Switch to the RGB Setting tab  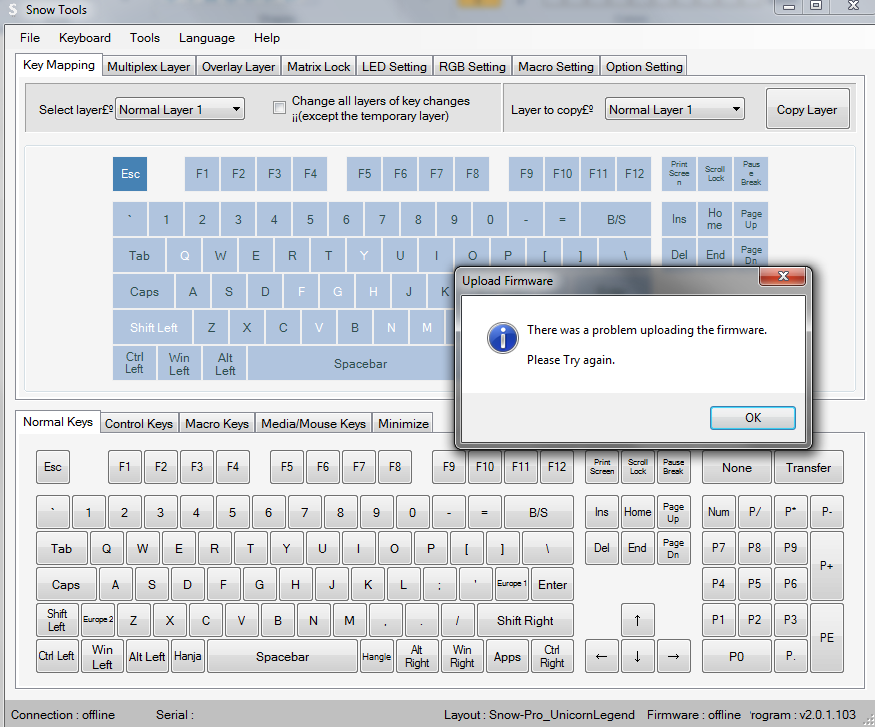pos(472,67)
